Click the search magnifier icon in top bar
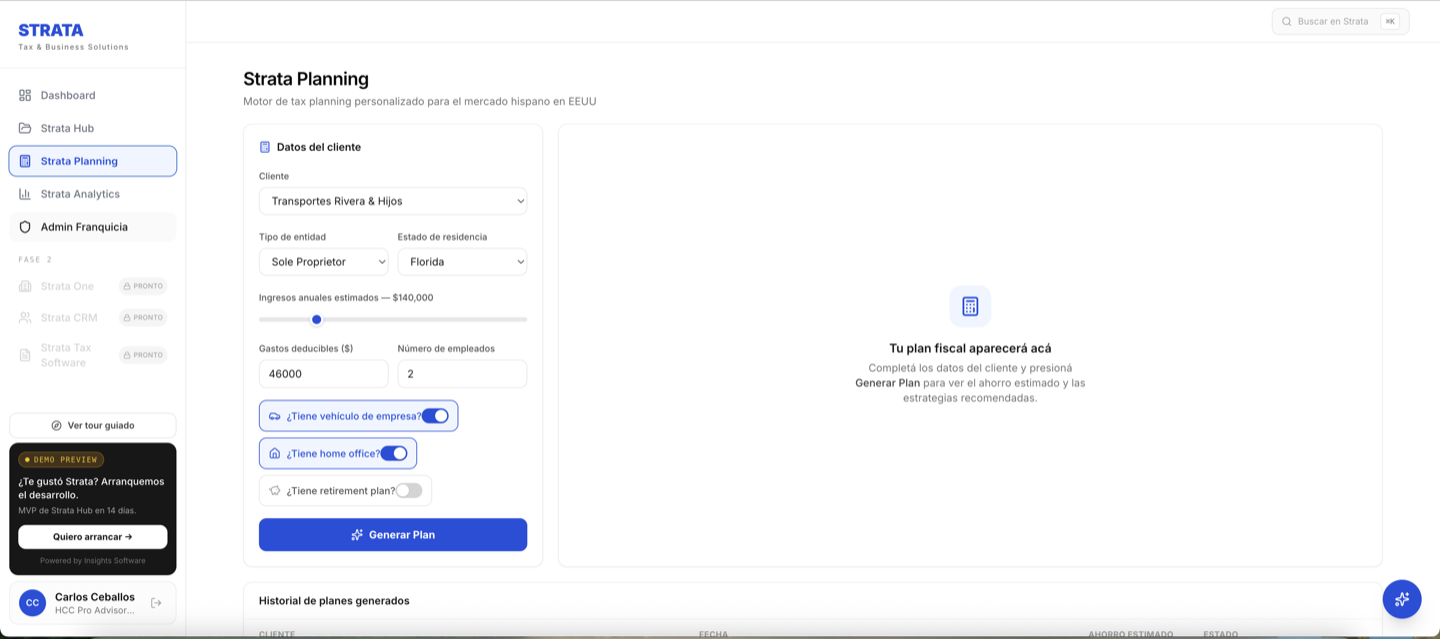1440x639 pixels. (1287, 21)
